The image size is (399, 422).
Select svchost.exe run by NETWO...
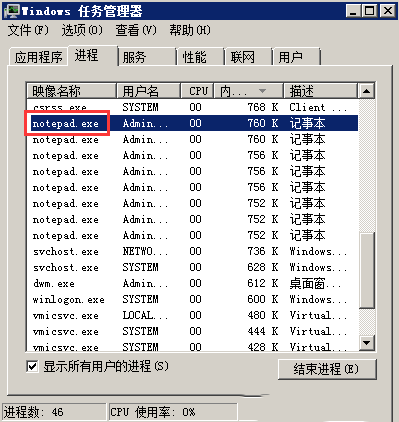[x=192, y=251]
